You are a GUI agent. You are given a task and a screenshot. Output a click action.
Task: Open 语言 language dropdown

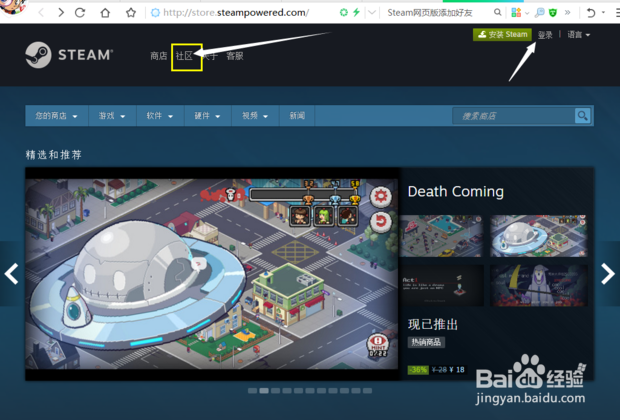pos(578,35)
